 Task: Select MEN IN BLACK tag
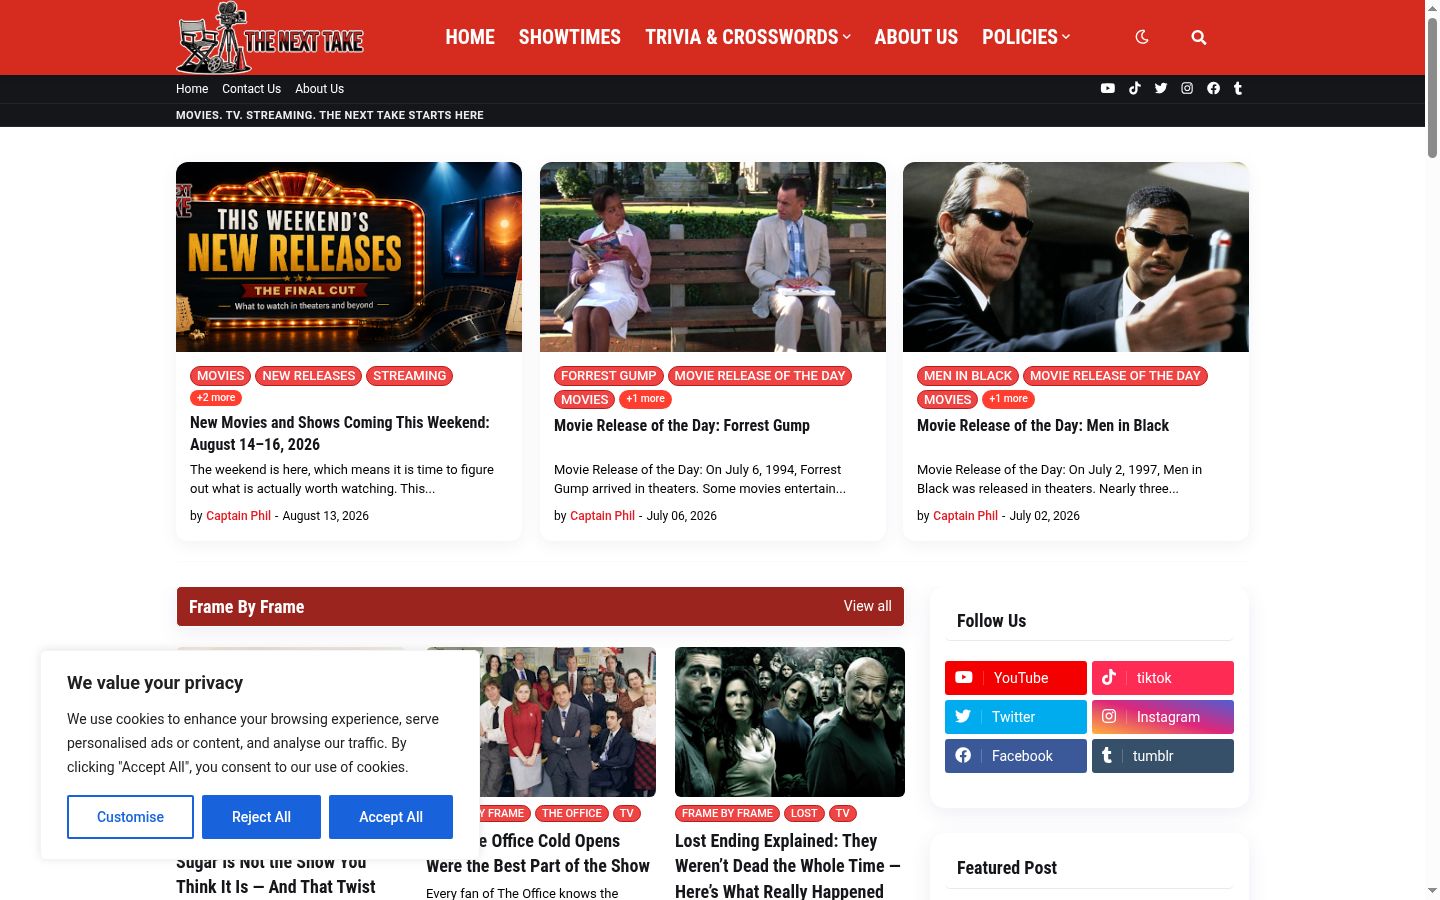[968, 376]
